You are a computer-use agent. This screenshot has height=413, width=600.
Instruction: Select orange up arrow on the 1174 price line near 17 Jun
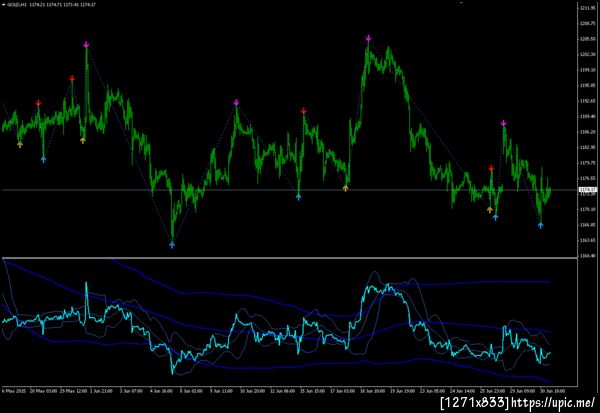(x=346, y=188)
